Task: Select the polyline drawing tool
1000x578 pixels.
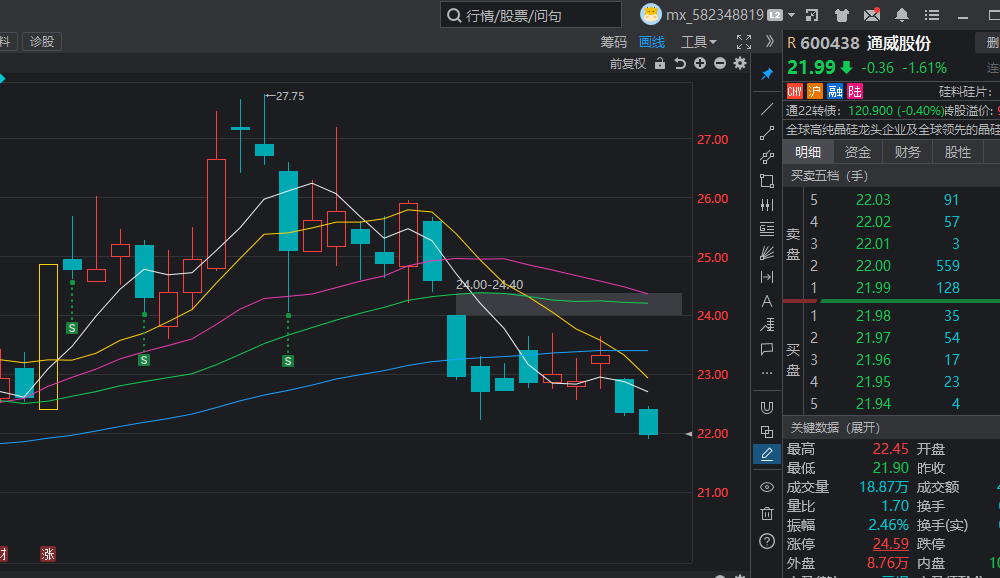Action: pyautogui.click(x=767, y=157)
